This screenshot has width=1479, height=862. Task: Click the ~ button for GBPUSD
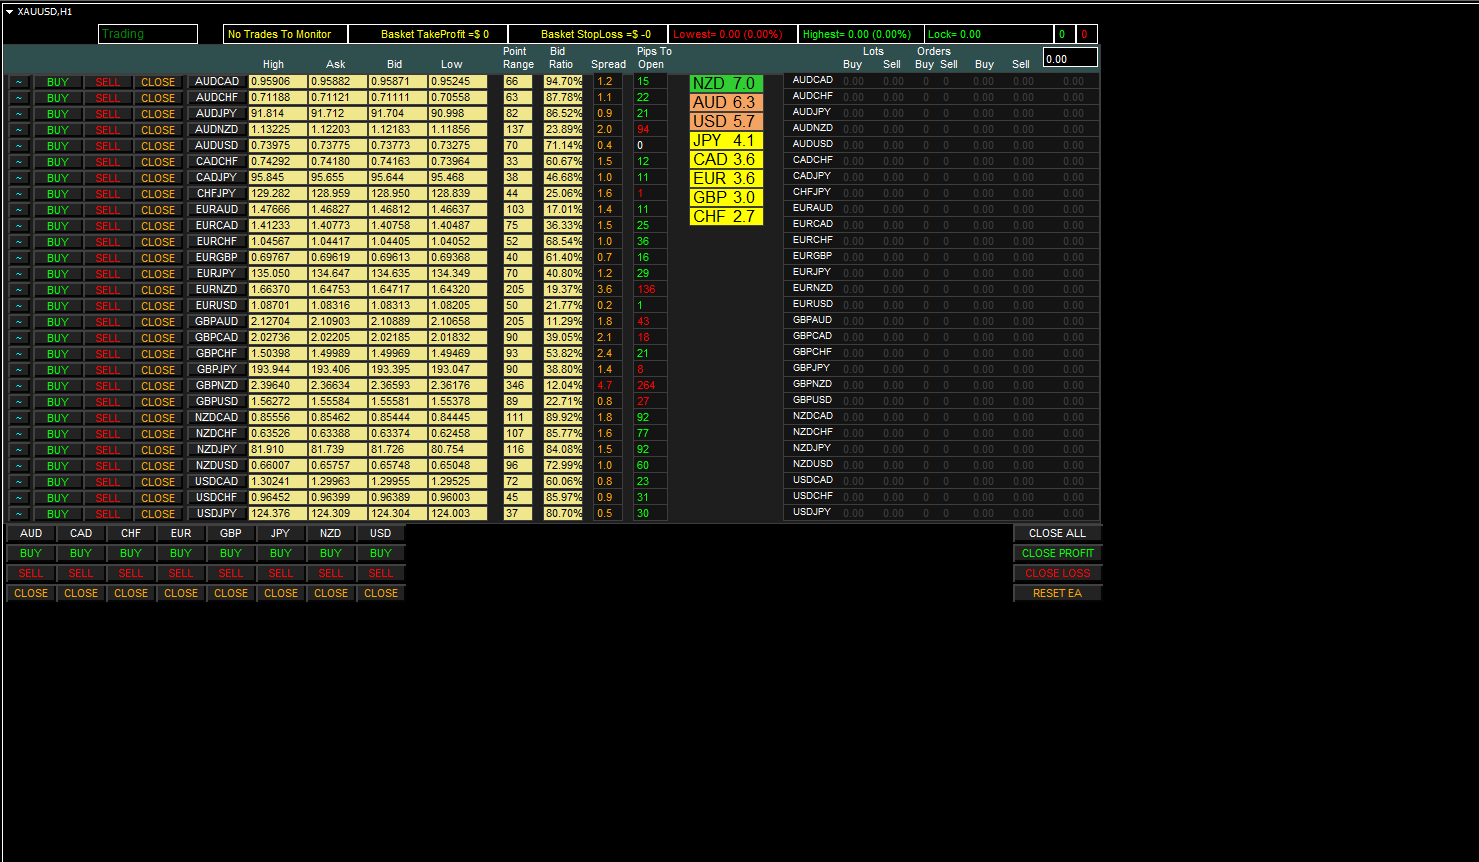pos(19,402)
